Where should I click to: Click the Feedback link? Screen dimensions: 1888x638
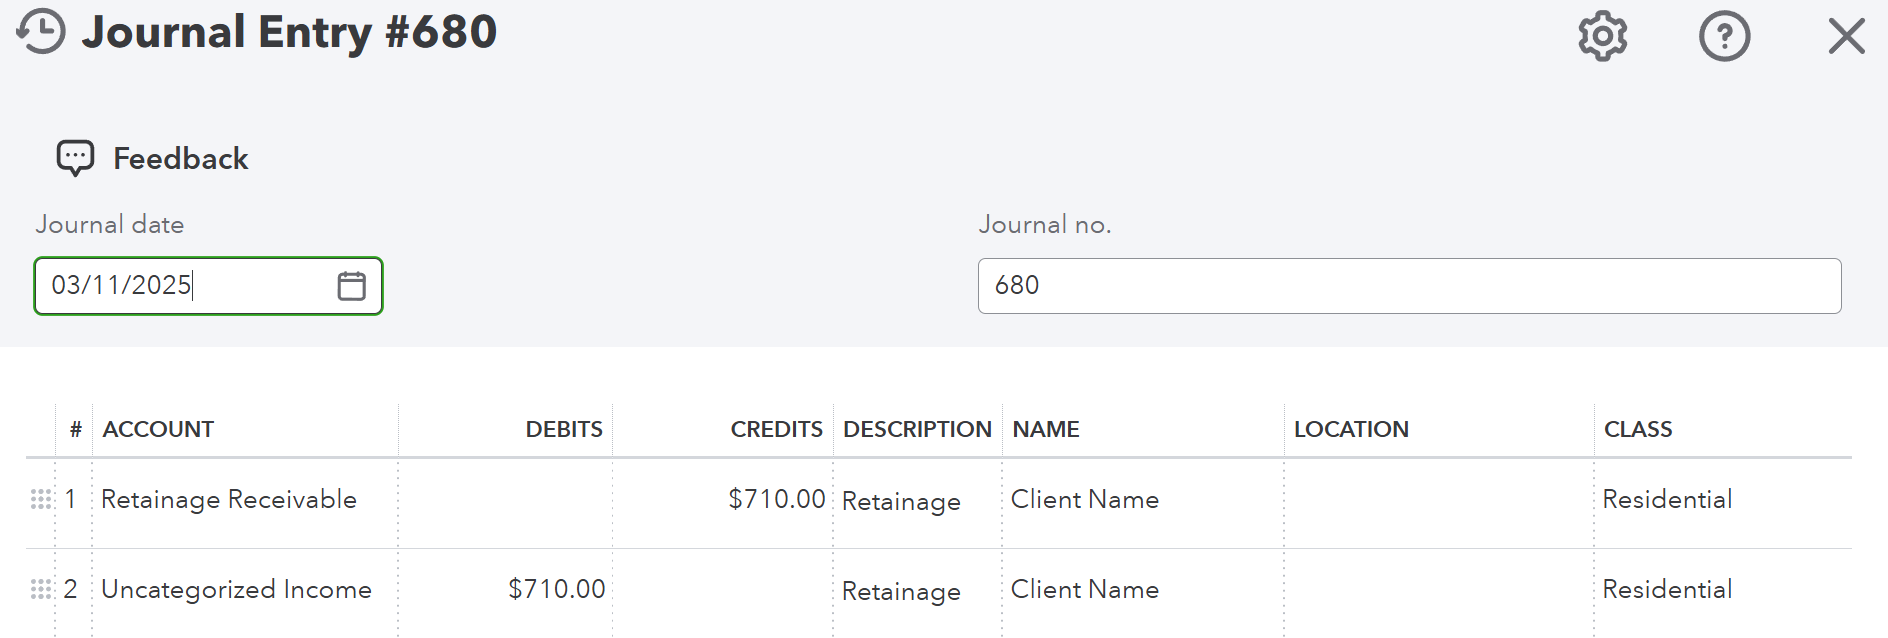180,158
